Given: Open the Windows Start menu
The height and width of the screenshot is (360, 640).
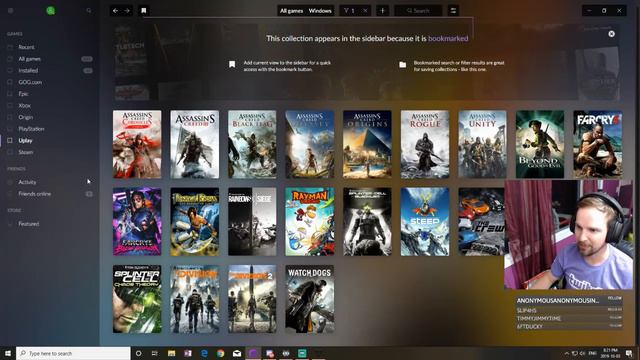Looking at the screenshot, I should (x=8, y=353).
